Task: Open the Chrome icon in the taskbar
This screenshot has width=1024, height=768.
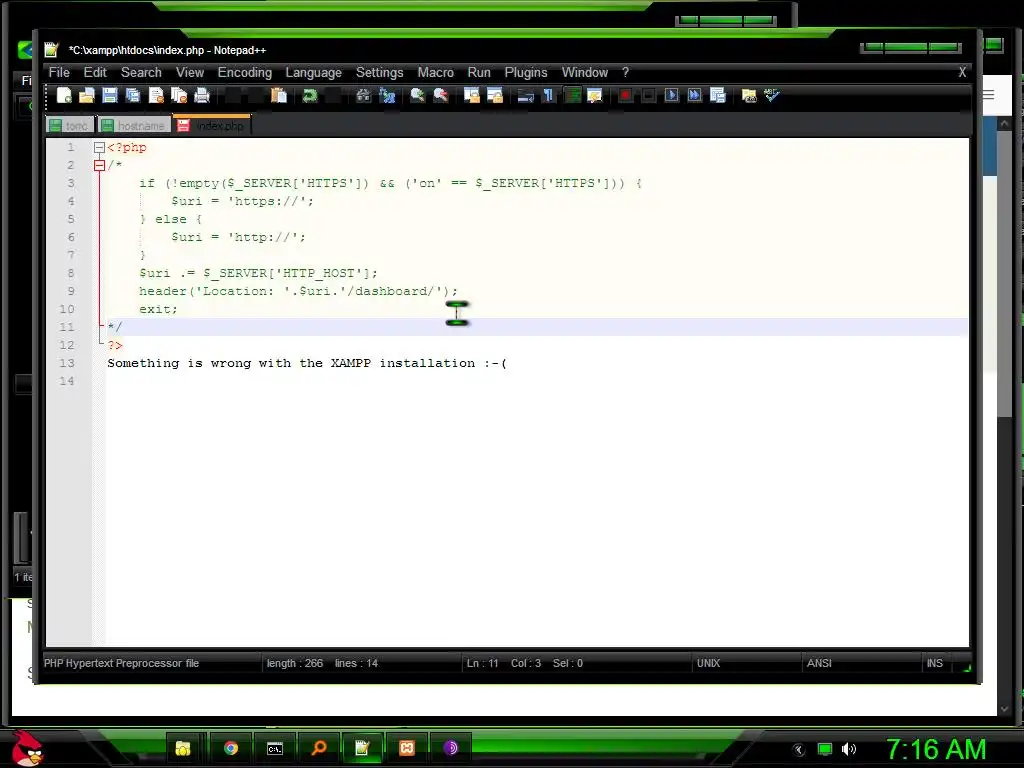Action: (231, 748)
